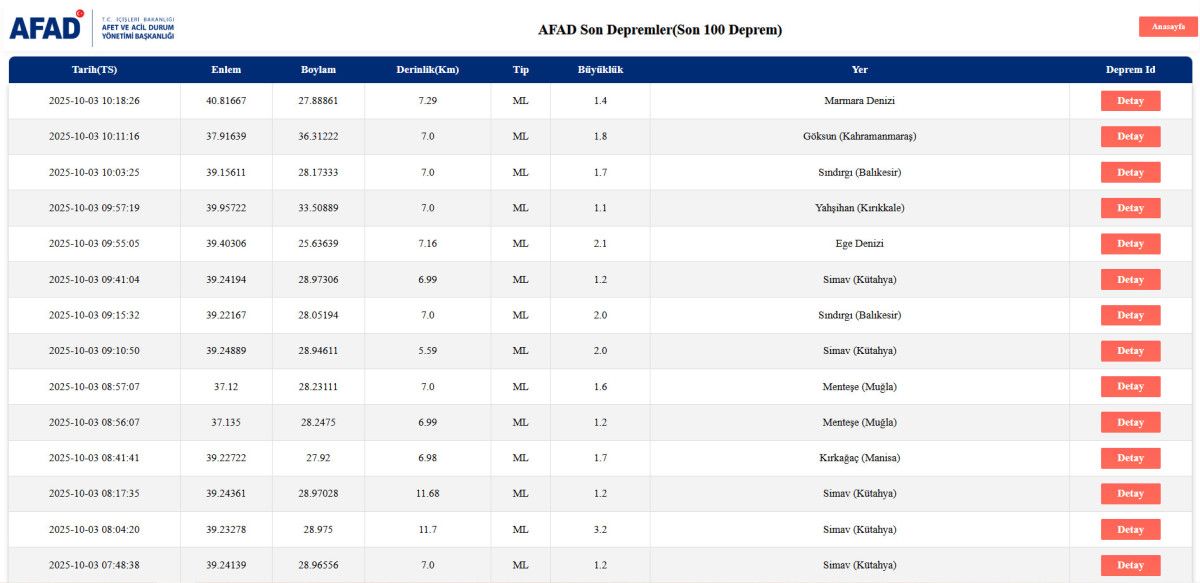Screen dimensions: 1200x583
Task: Click the Tarih(TS) column header
Action: (x=94, y=70)
